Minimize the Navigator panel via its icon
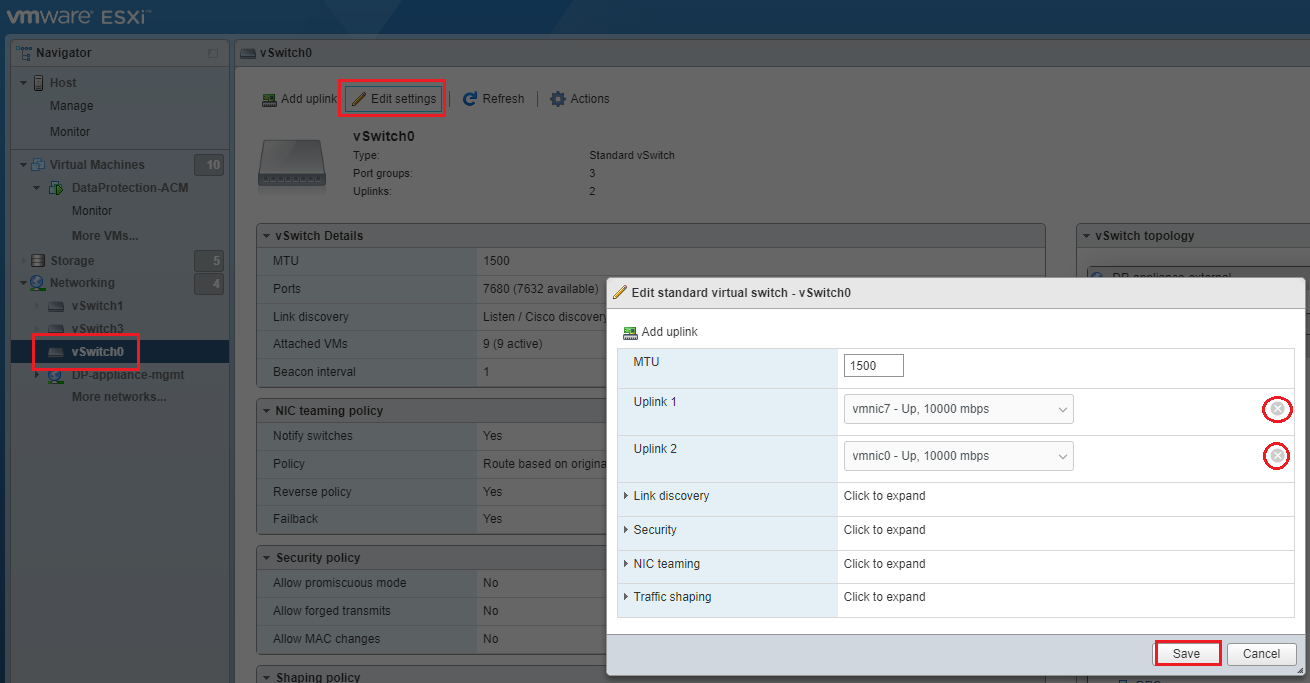 [x=212, y=53]
